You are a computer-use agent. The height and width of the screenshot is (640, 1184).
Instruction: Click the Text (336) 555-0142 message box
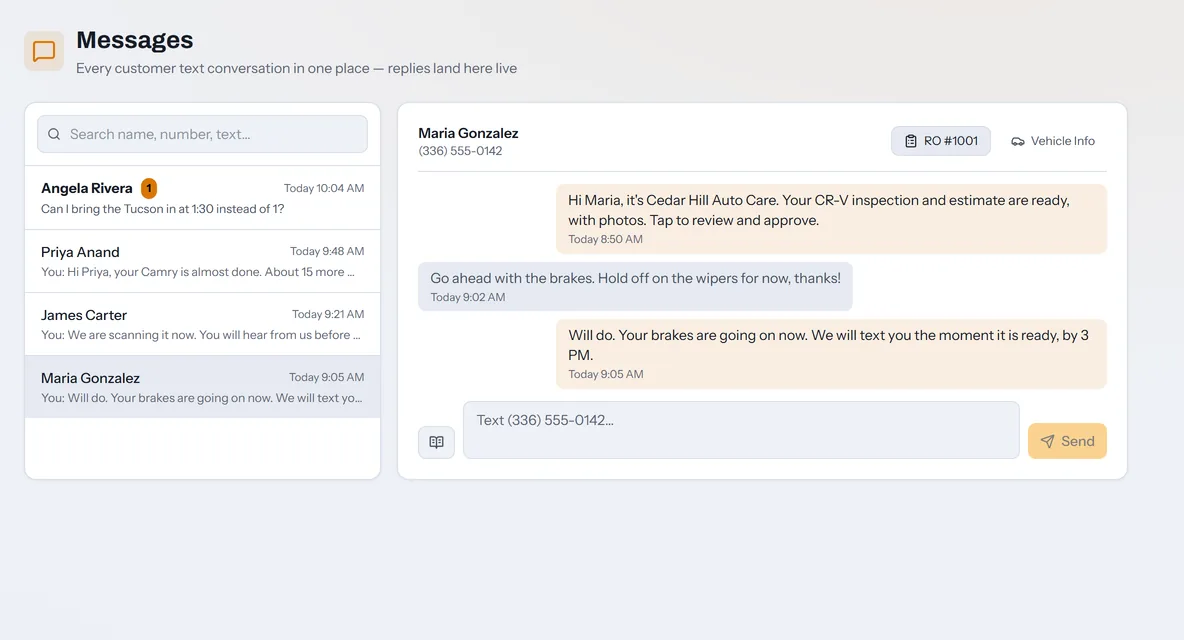742,430
